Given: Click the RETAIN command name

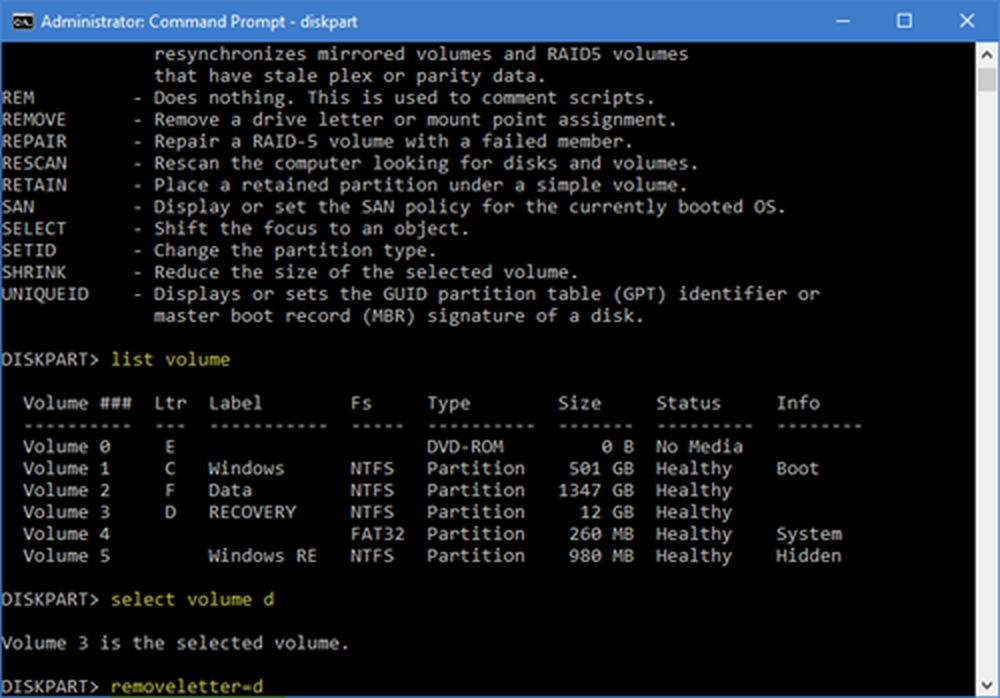Looking at the screenshot, I should [x=34, y=185].
